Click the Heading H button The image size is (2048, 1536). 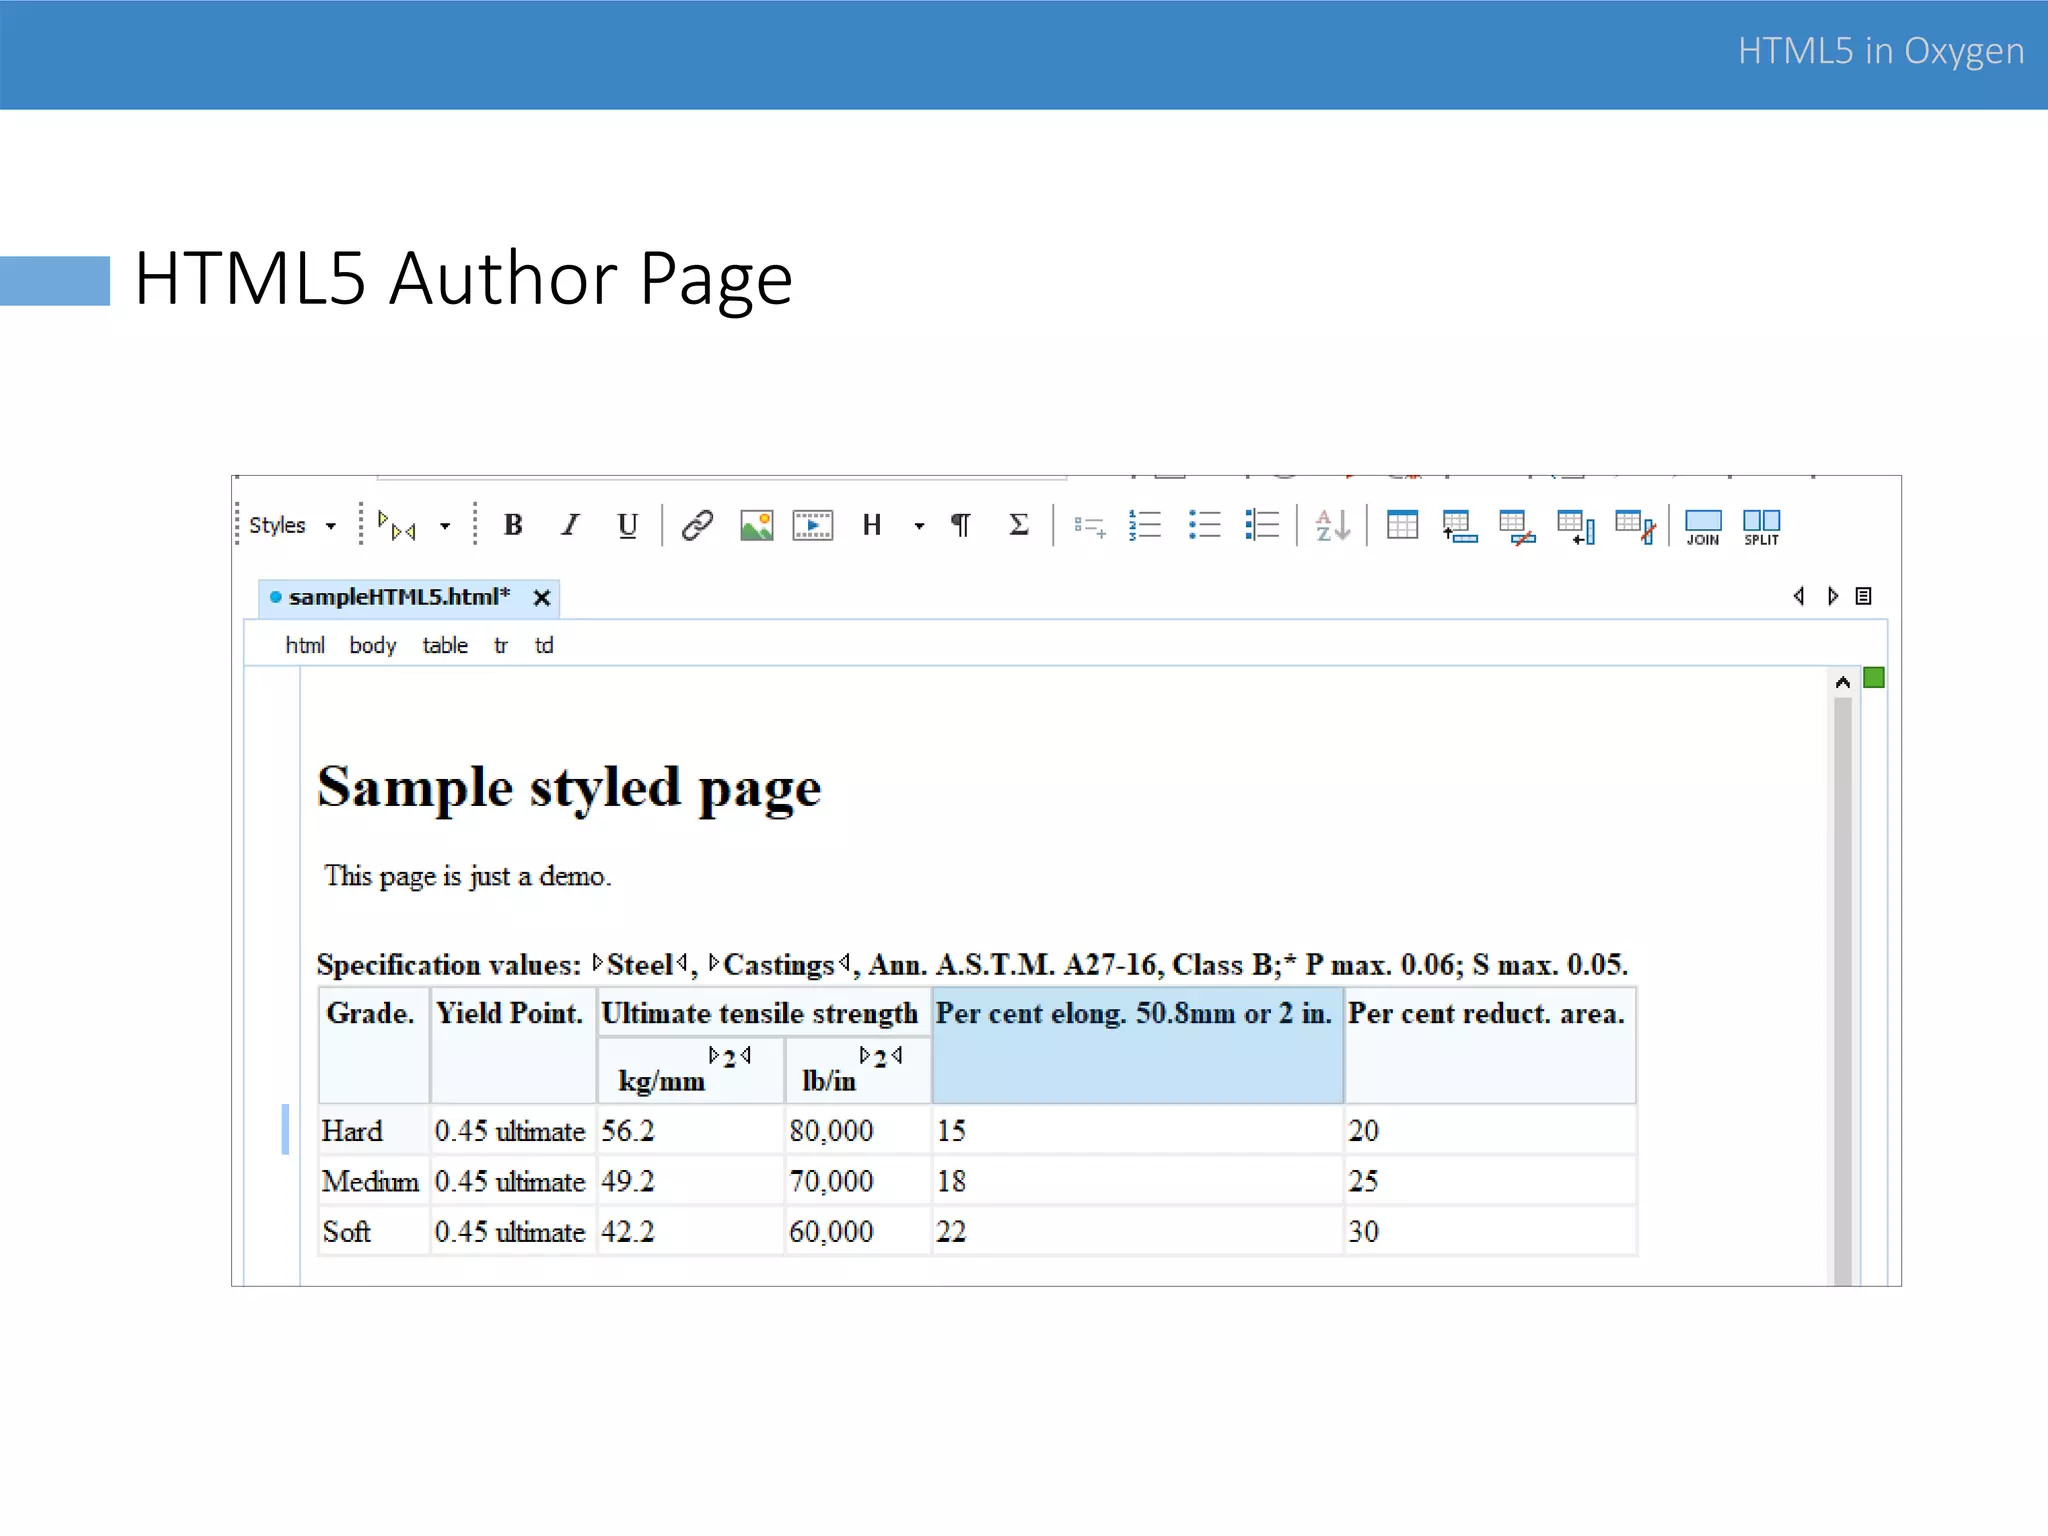pyautogui.click(x=872, y=525)
